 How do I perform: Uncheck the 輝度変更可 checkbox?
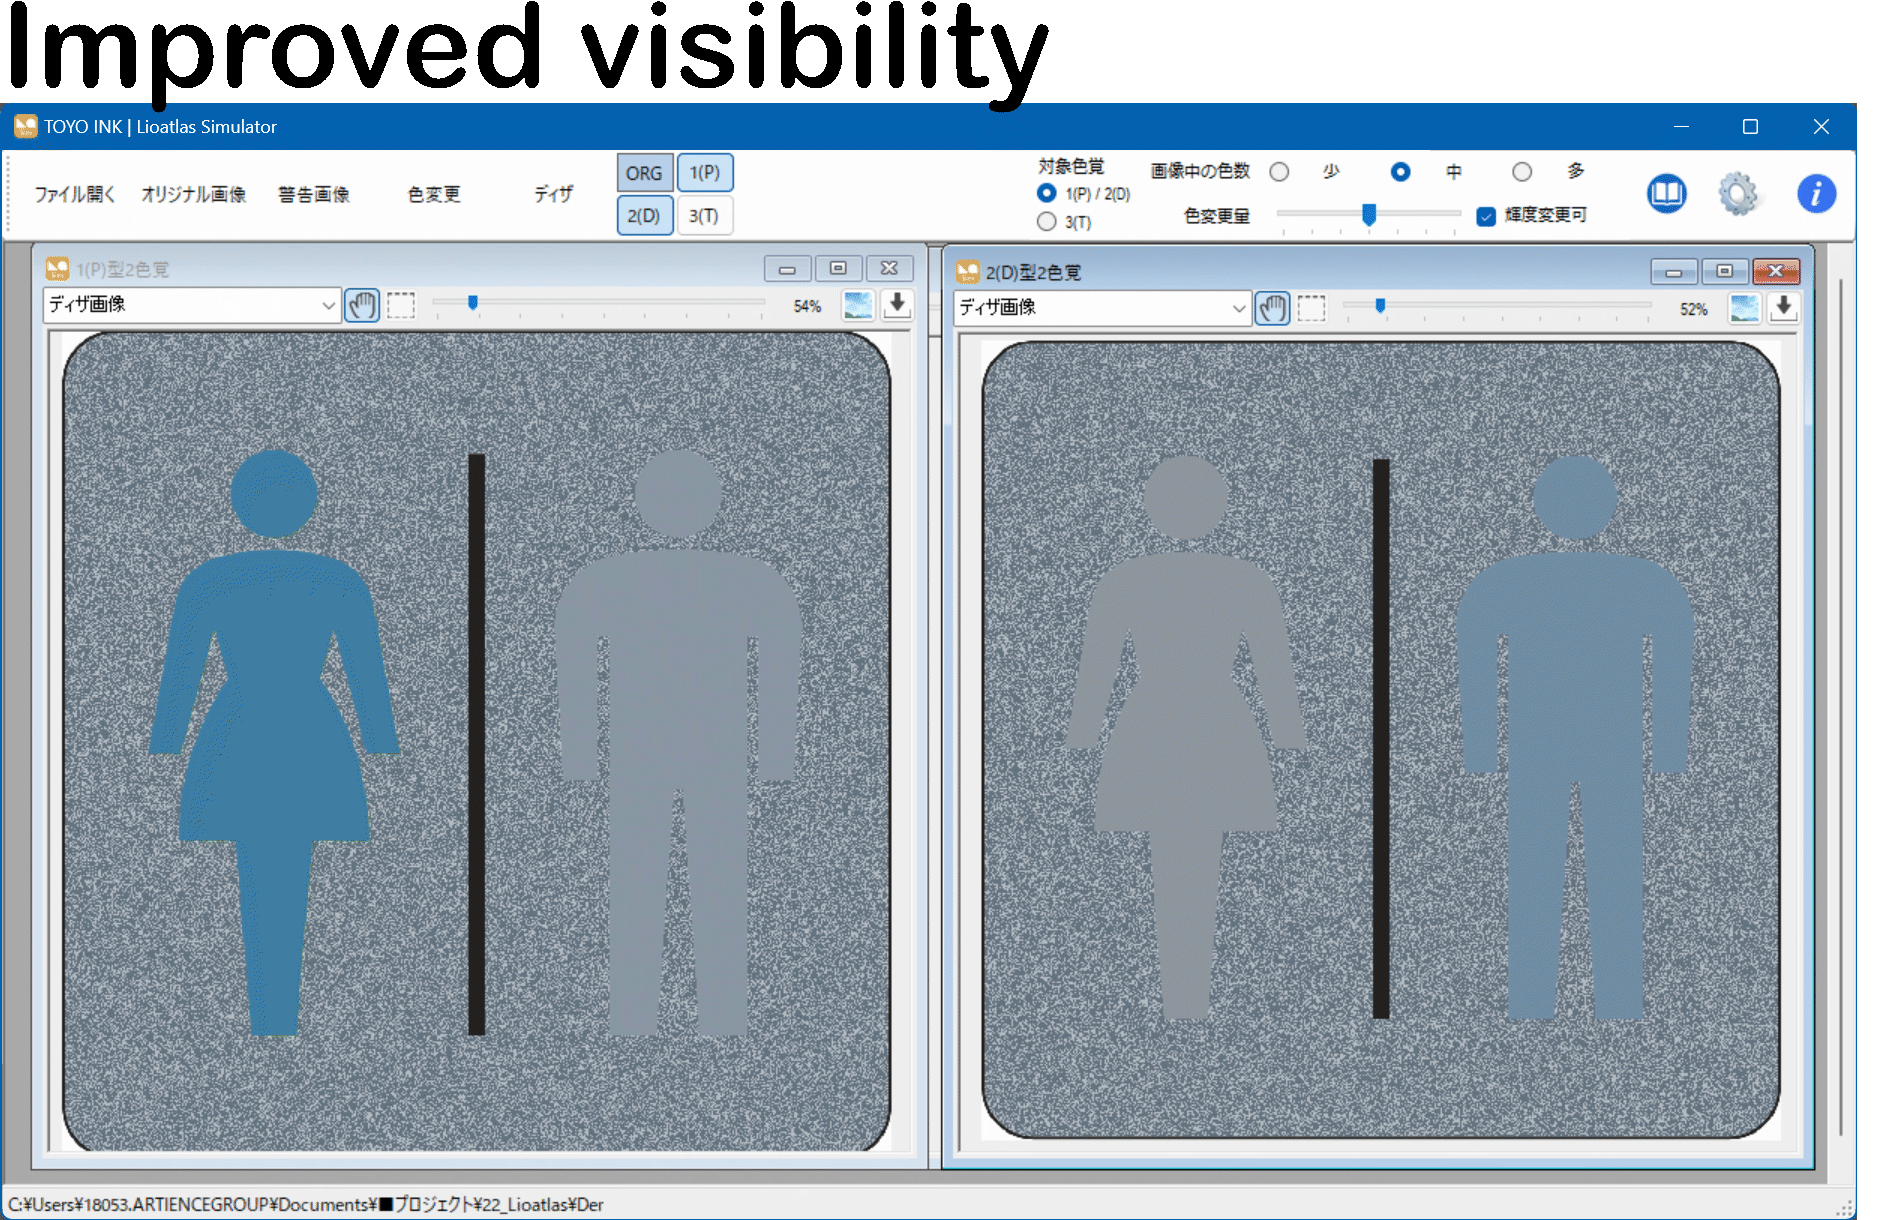pos(1486,216)
